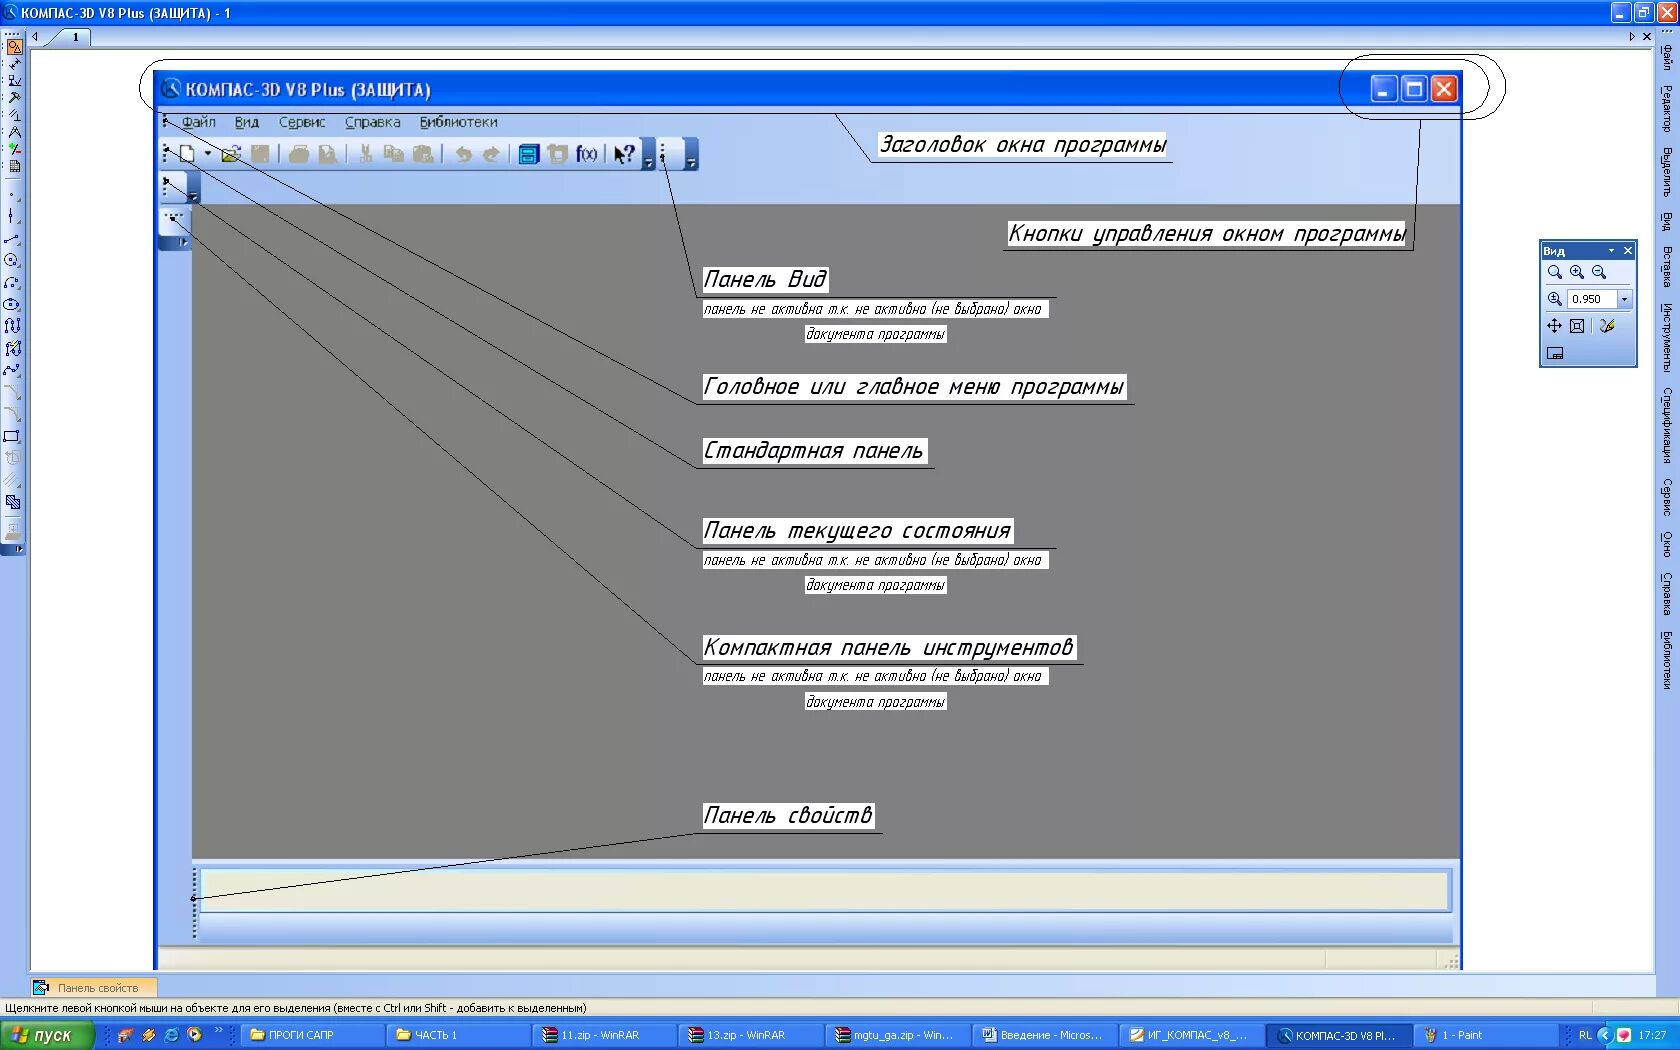The width and height of the screenshot is (1680, 1050).
Task: Open the Редактор vertical menu
Action: 1667,109
